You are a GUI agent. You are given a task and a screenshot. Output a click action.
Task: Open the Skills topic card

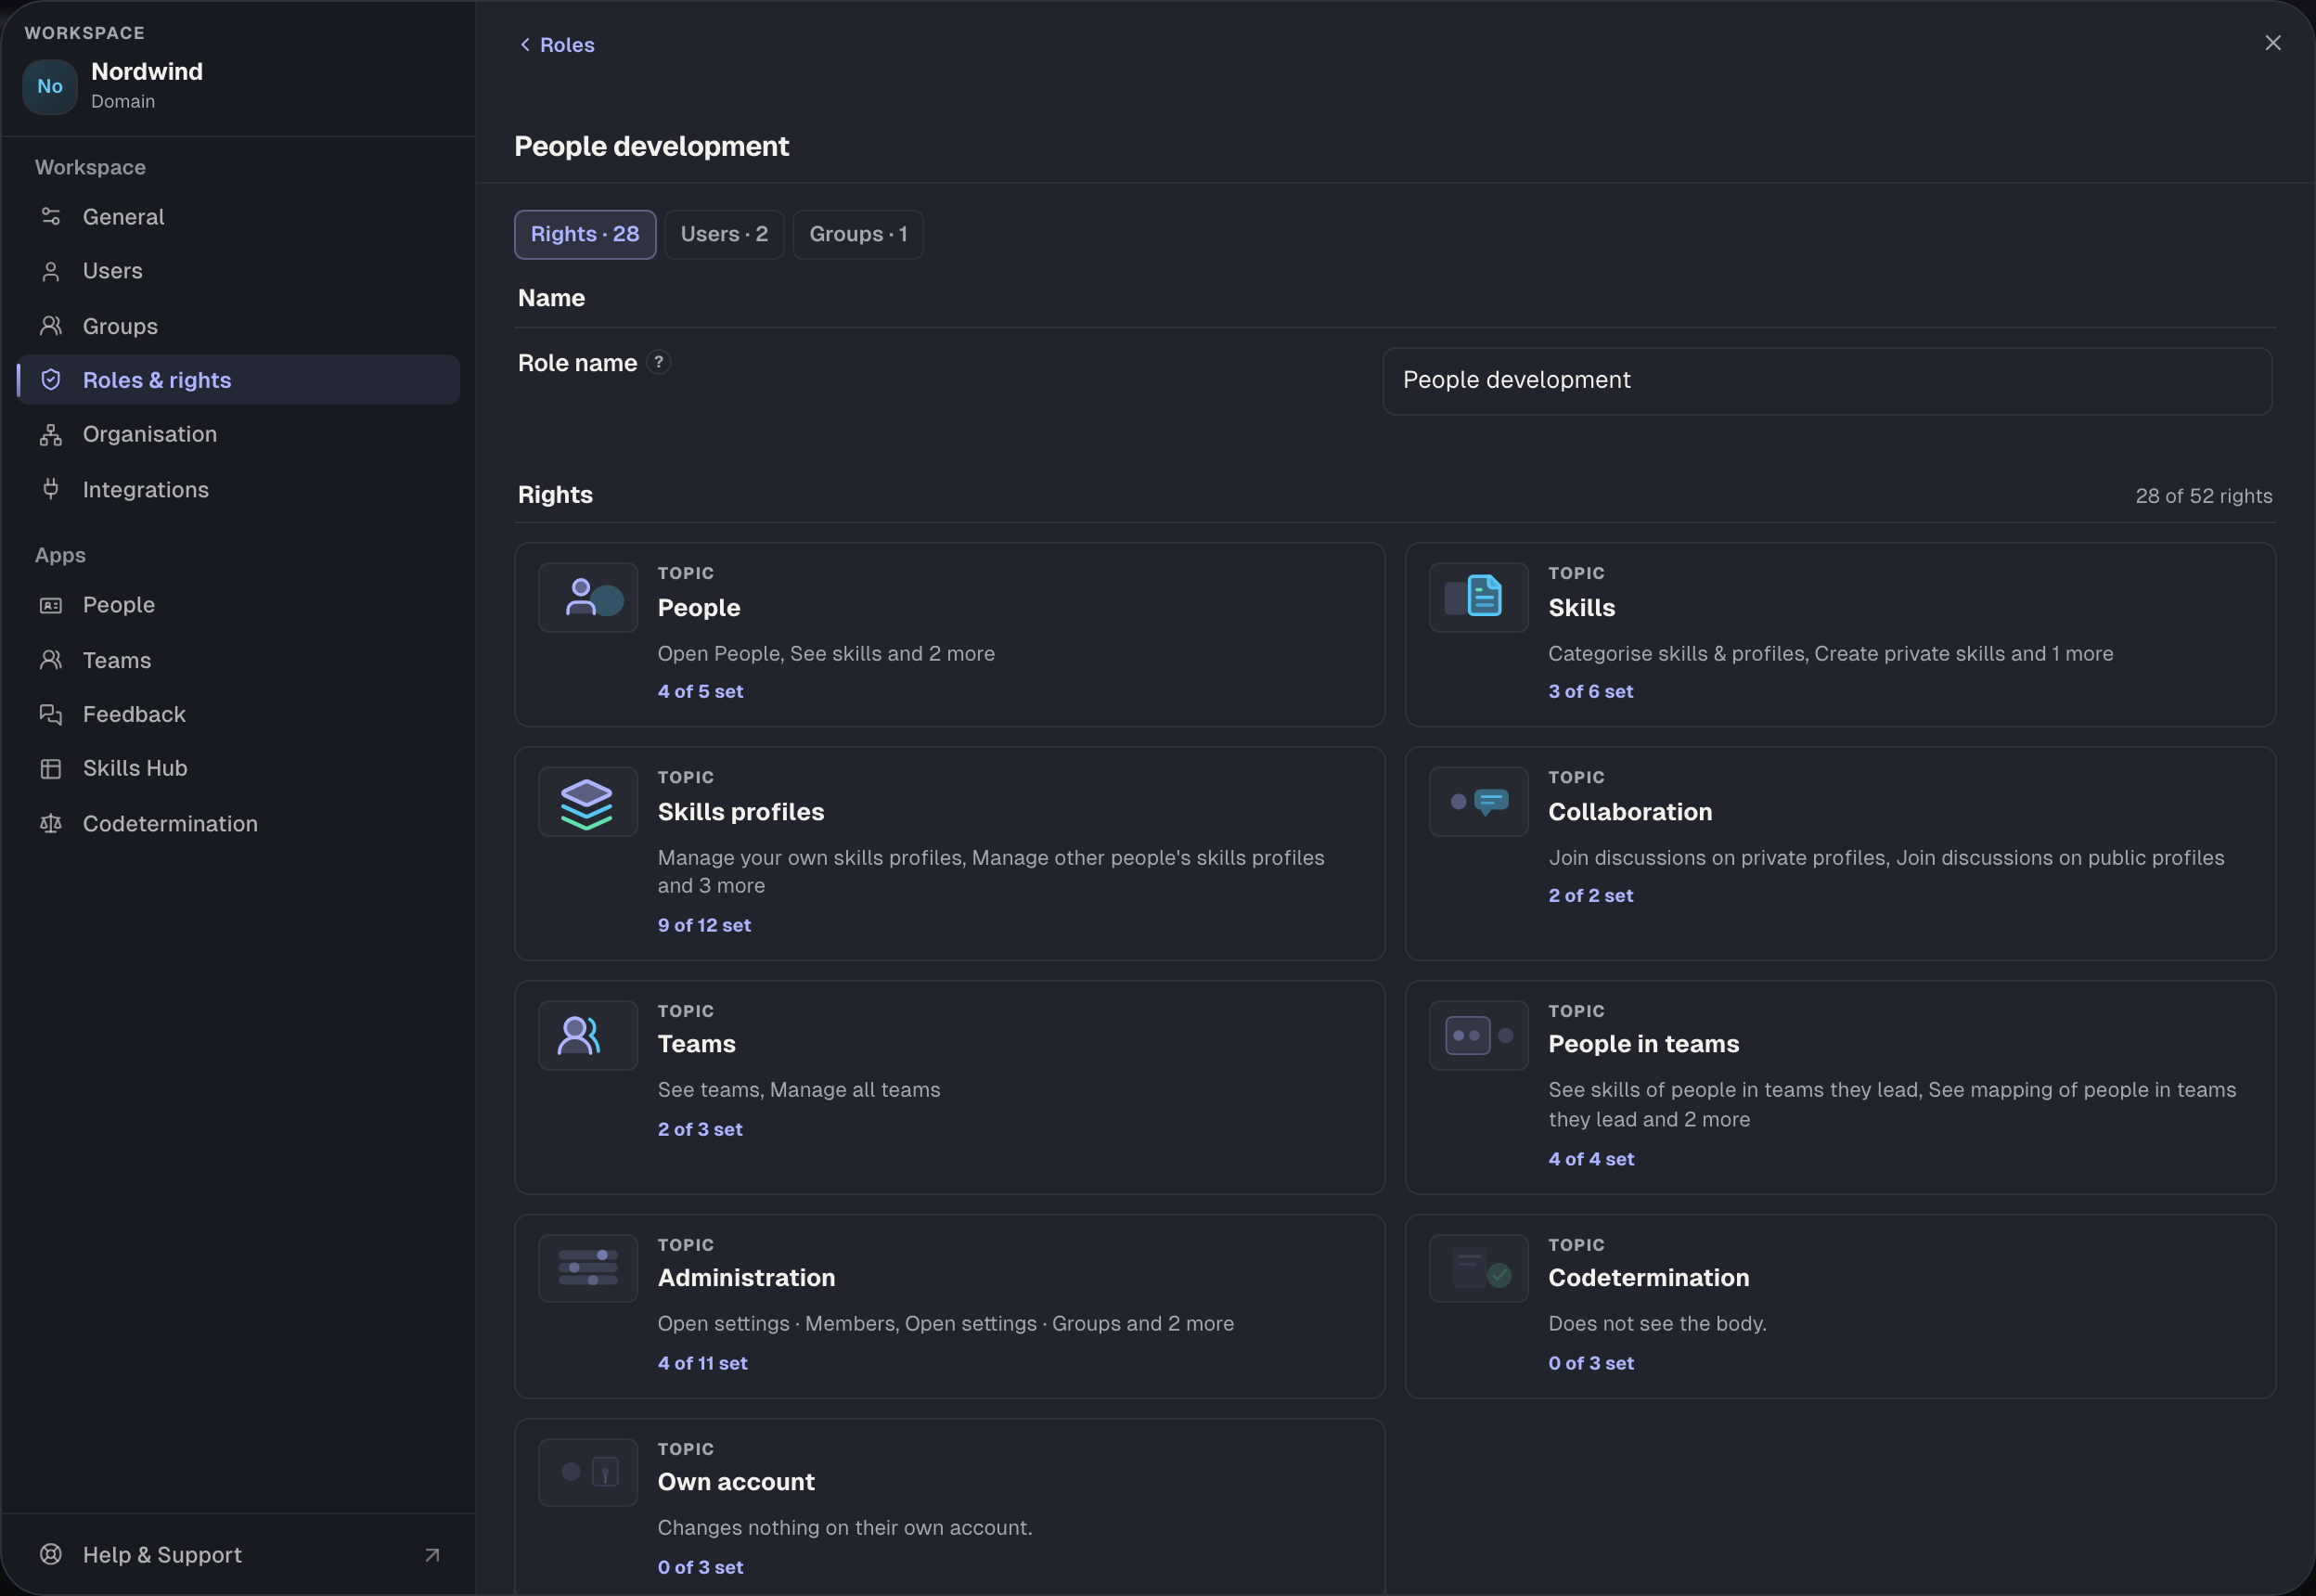click(x=1840, y=634)
